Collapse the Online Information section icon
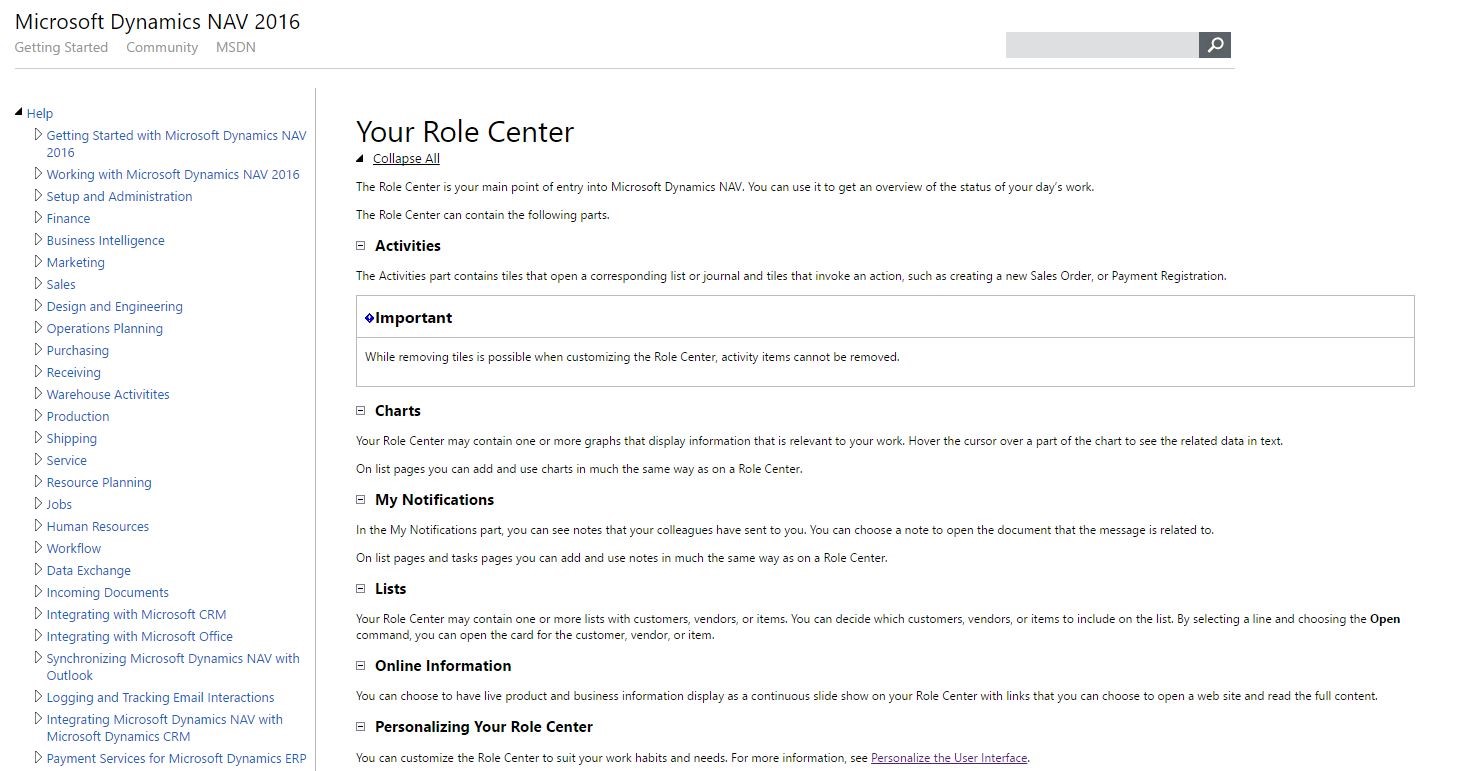This screenshot has height=771, width=1462. pyautogui.click(x=361, y=665)
